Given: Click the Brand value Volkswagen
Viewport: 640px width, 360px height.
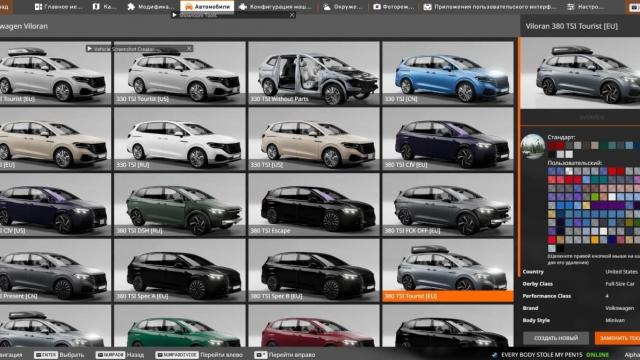Looking at the screenshot, I should pyautogui.click(x=620, y=308).
